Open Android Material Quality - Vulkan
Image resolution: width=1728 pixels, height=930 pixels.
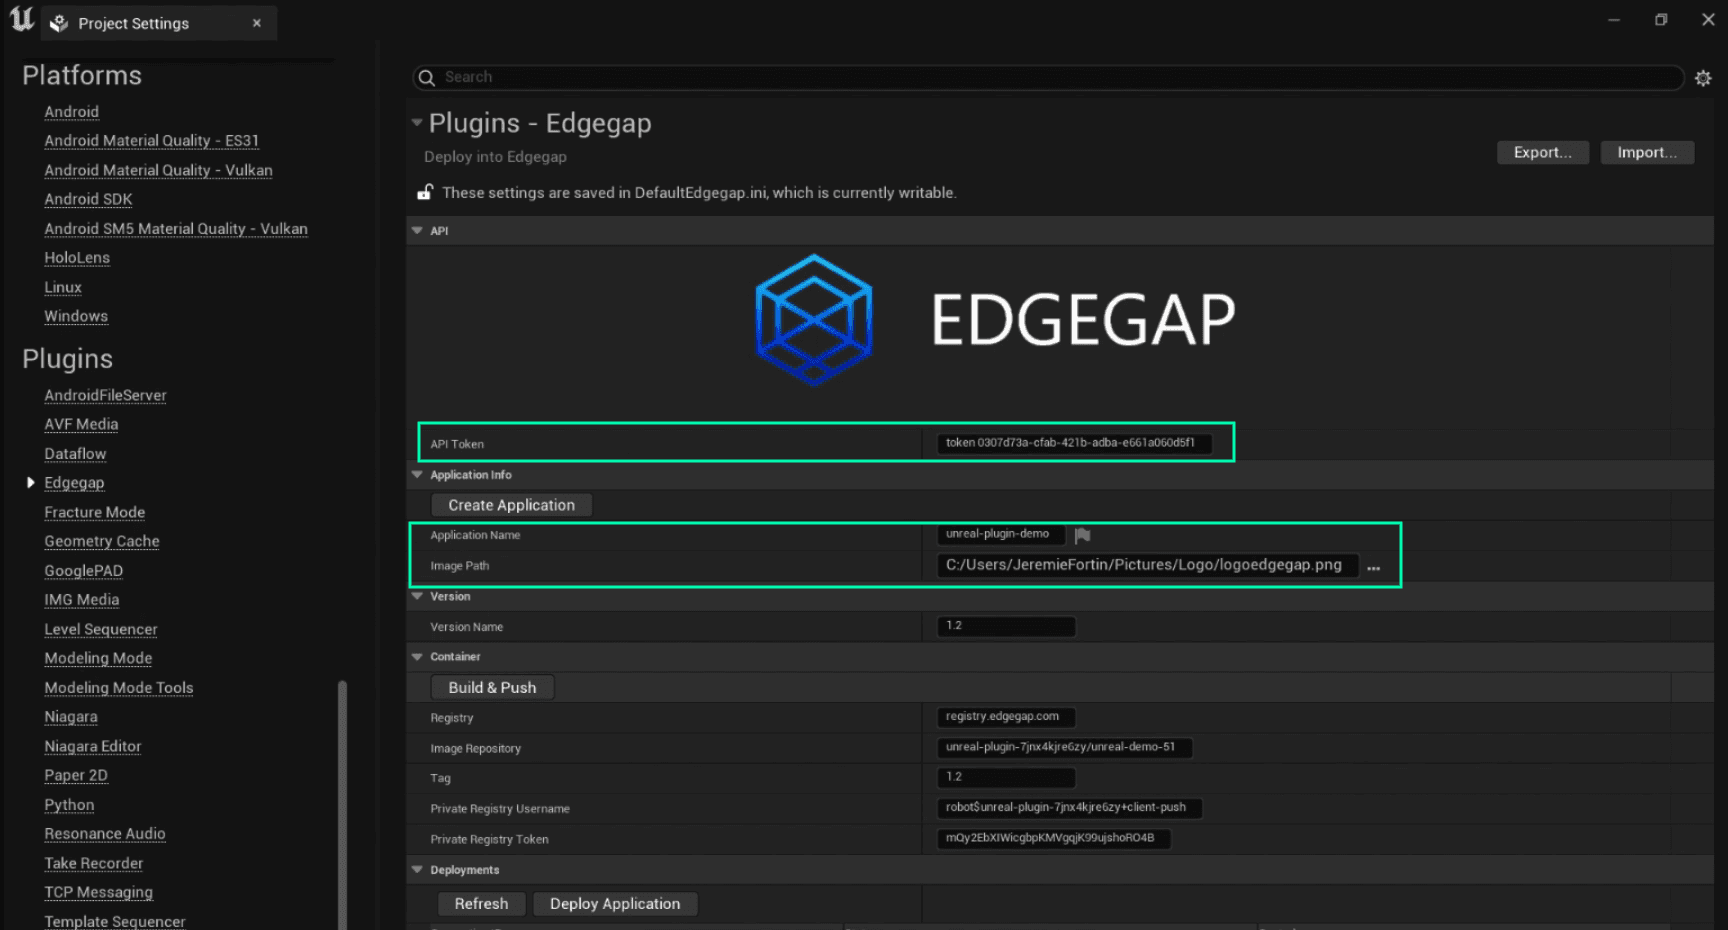point(158,170)
